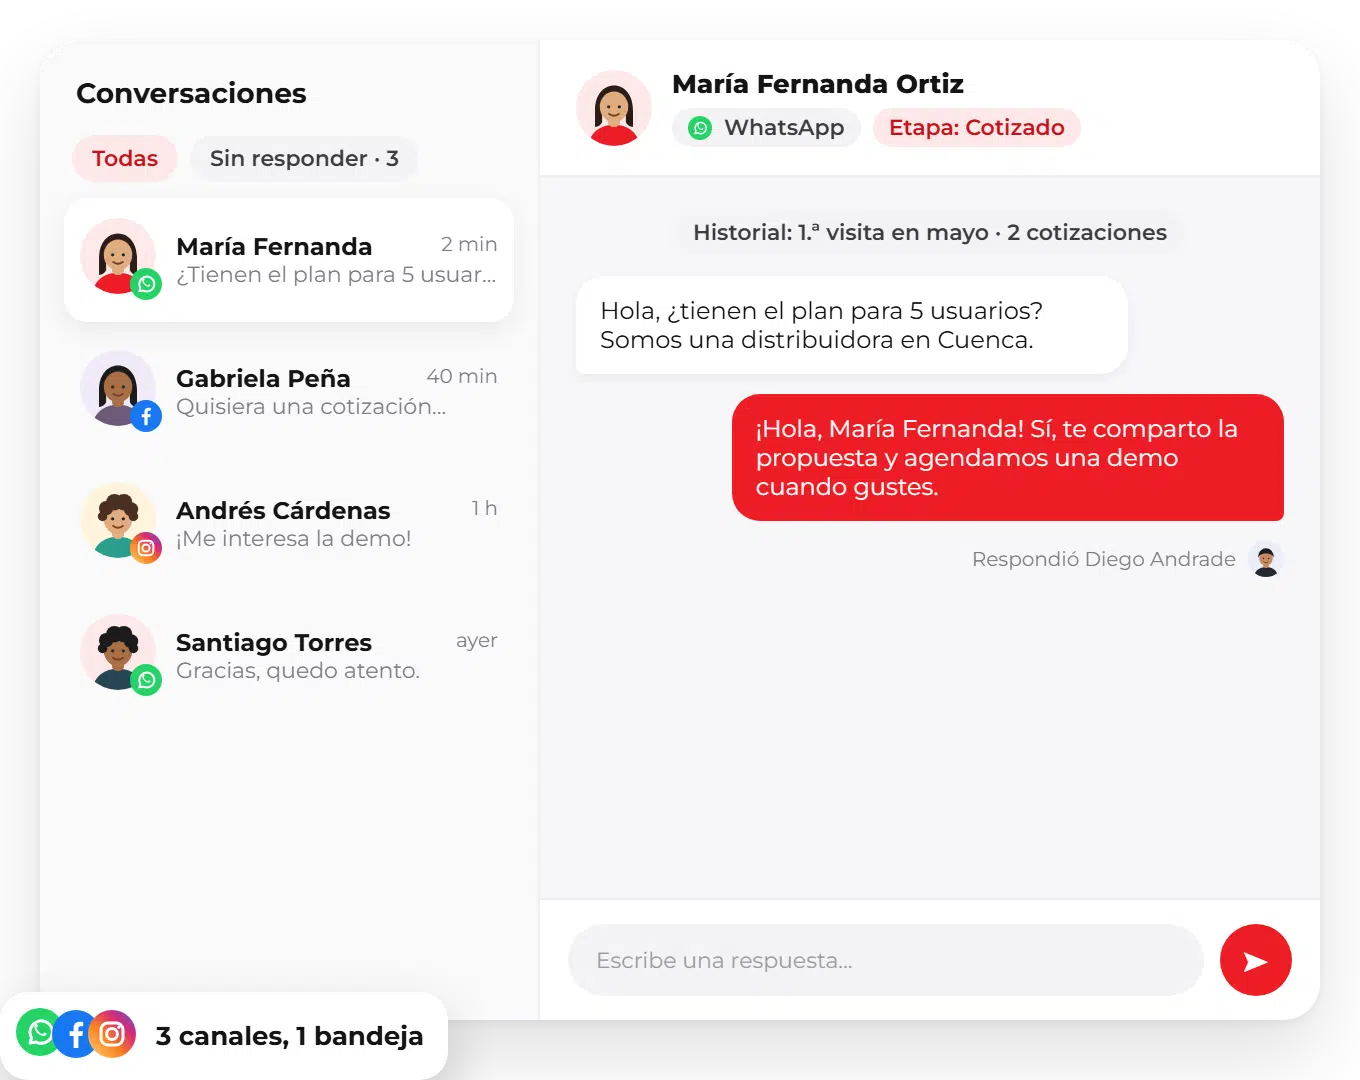This screenshot has height=1080, width=1360.
Task: Click the 1 h timestamp for Andrés Cárdenas
Action: pos(485,508)
